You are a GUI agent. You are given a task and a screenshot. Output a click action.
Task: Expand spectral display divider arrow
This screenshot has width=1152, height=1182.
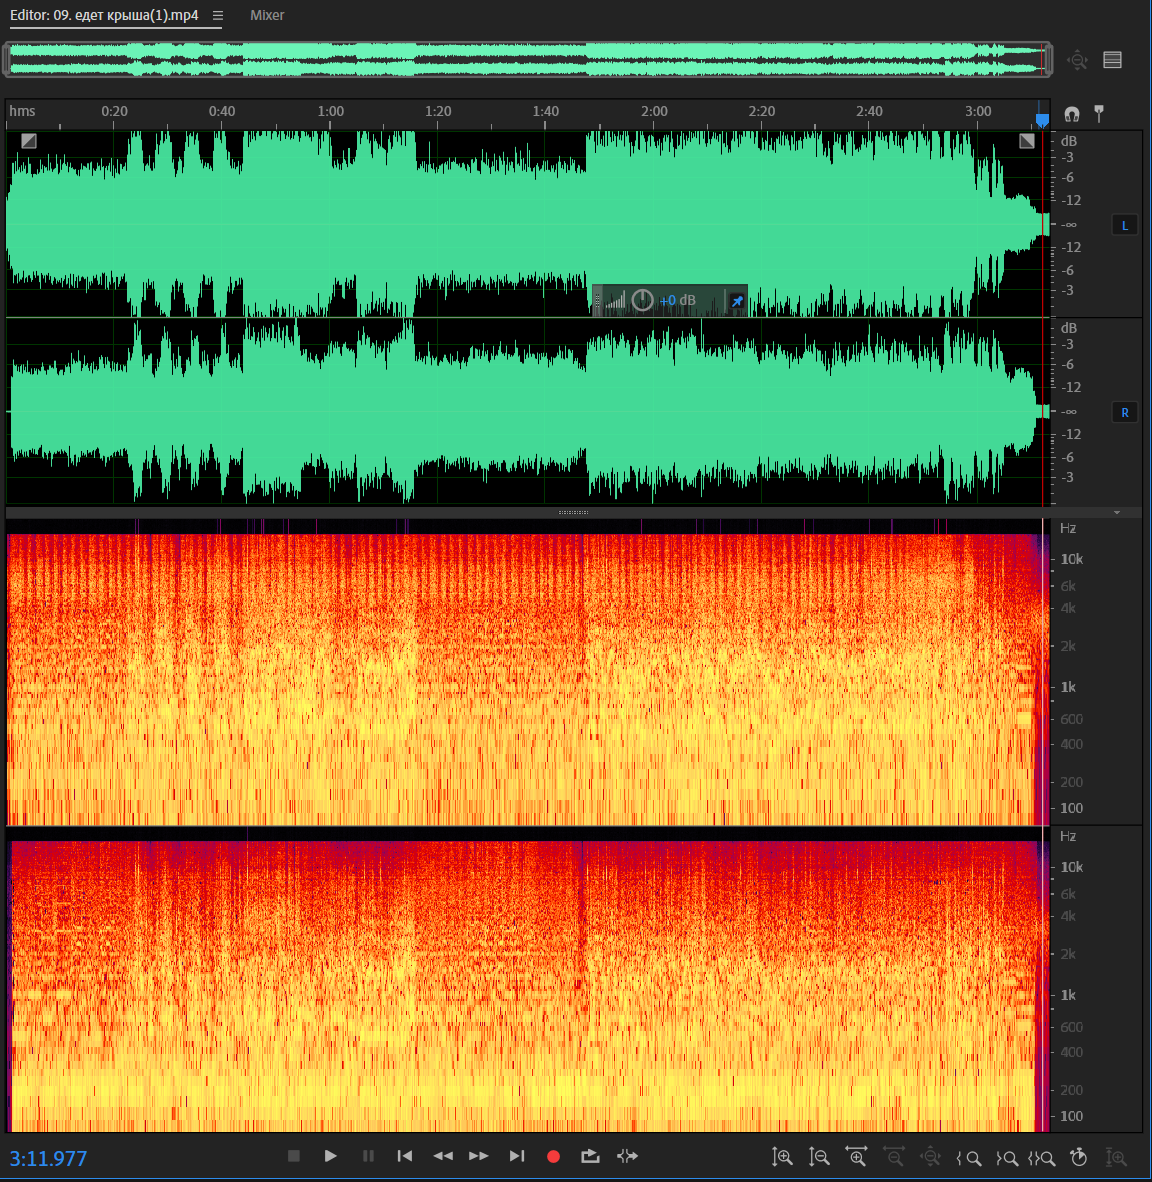point(1117,512)
